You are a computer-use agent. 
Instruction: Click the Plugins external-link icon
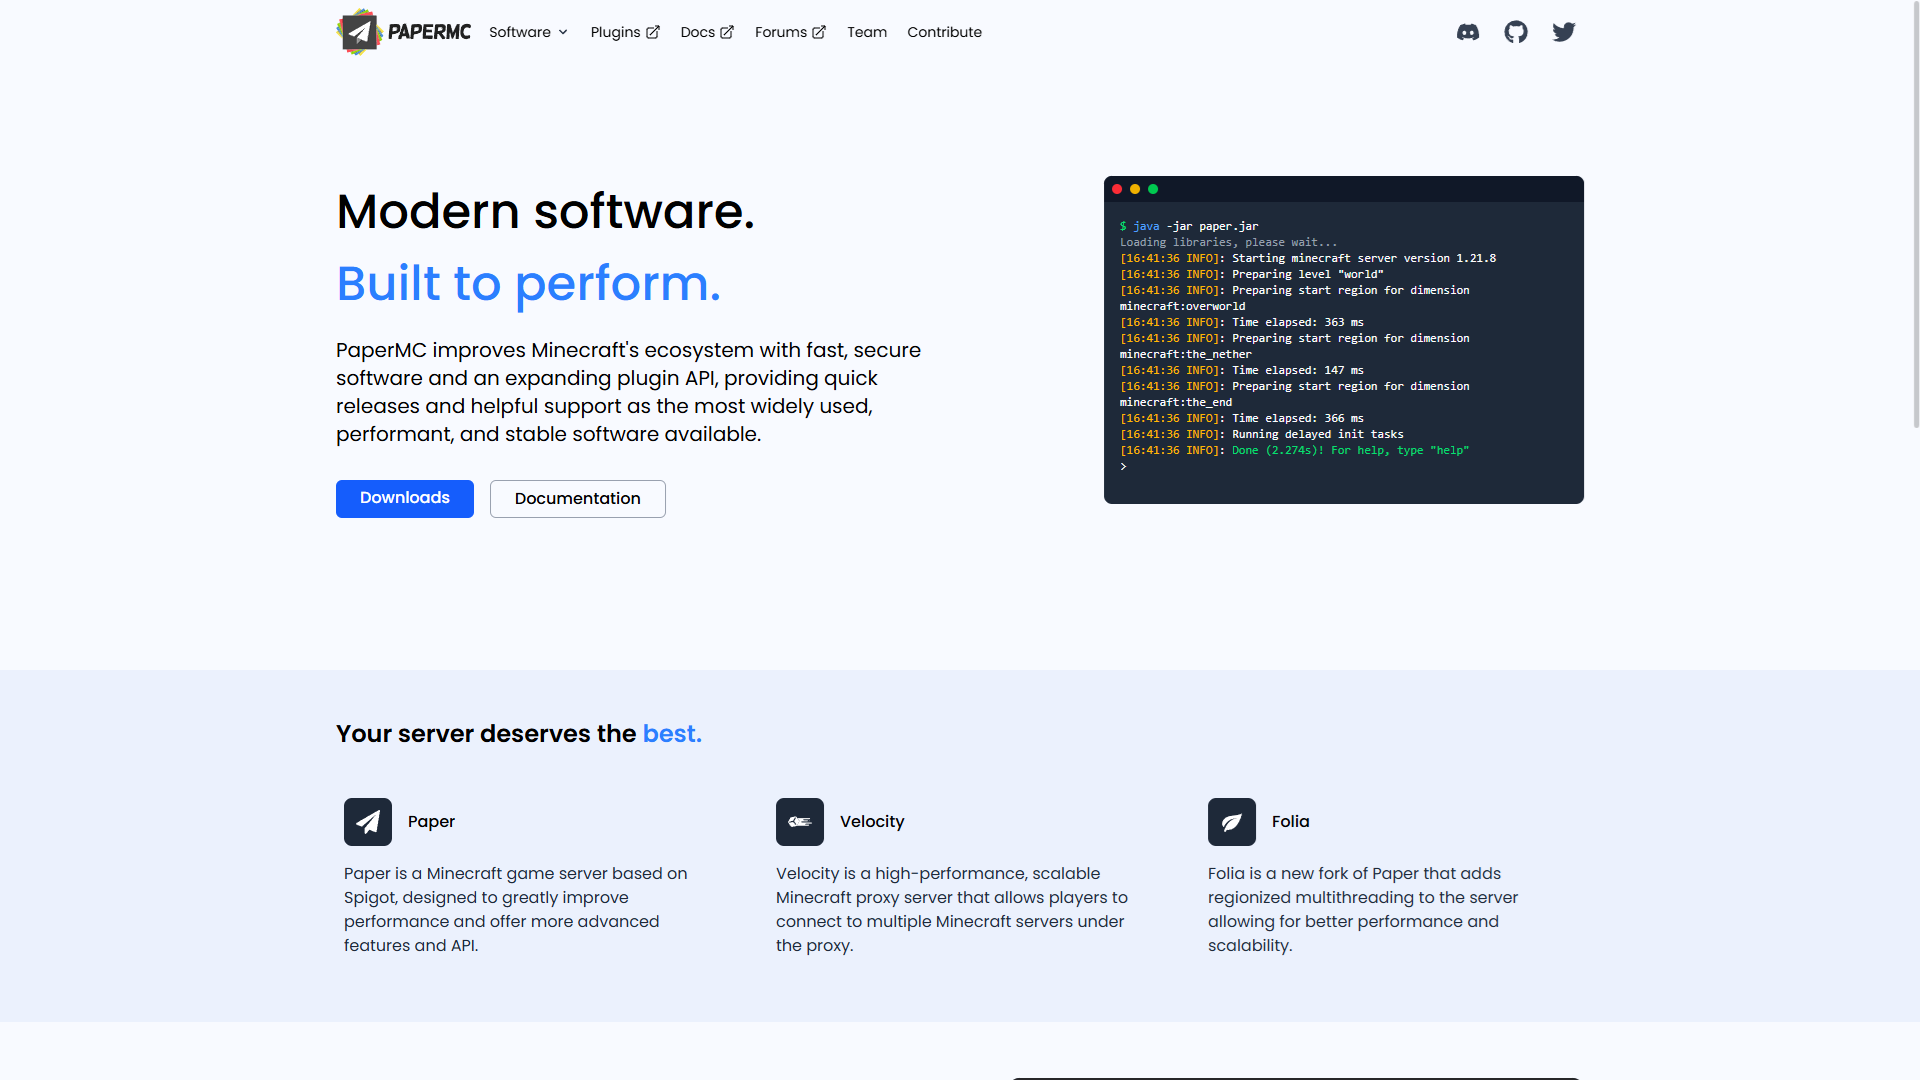point(653,32)
